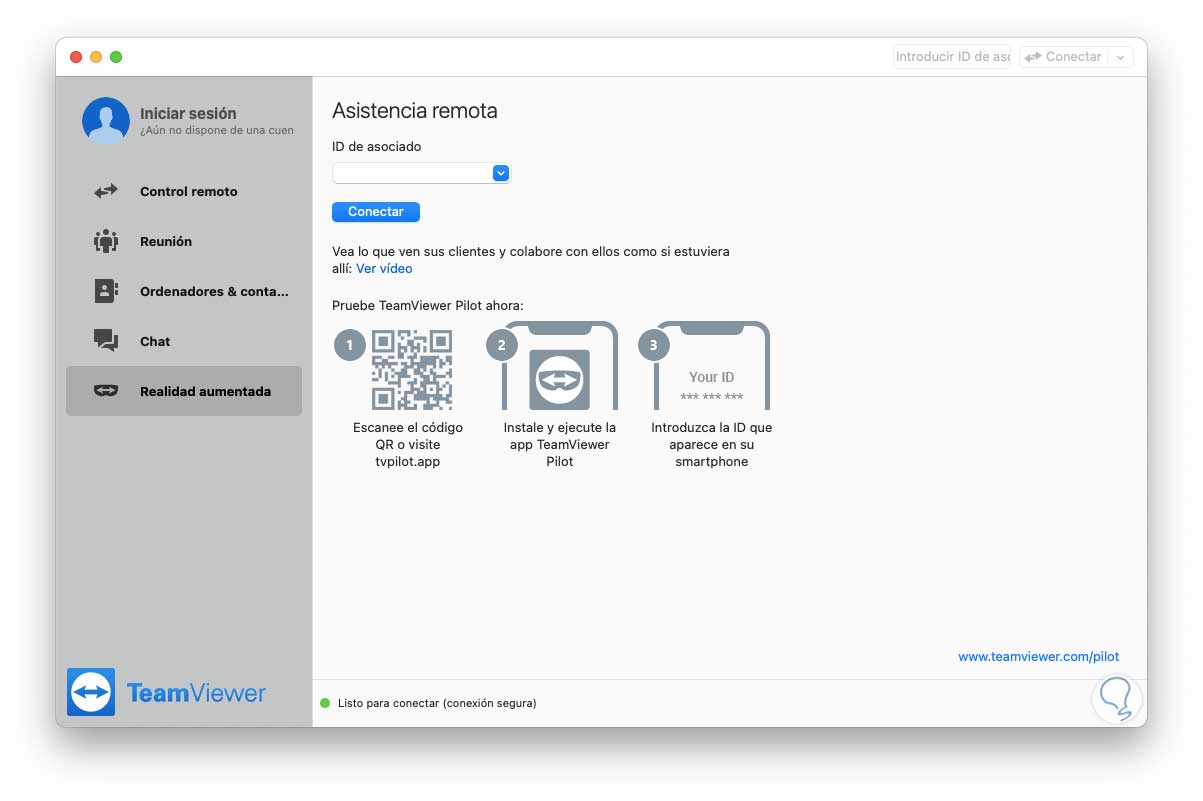Click the QR code image
This screenshot has height=801, width=1203.
(x=412, y=369)
